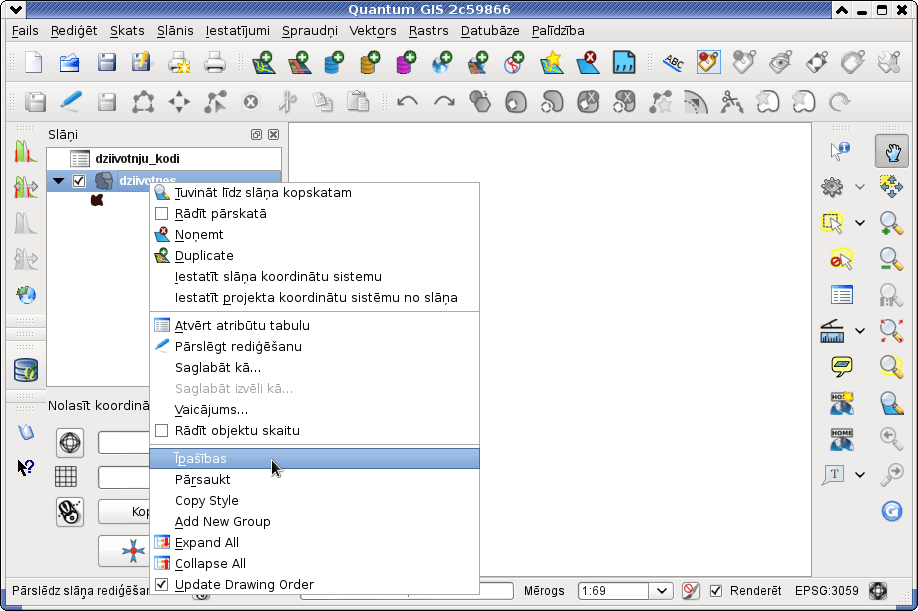
Task: Click the Zoom full extent icon
Action: [891, 331]
